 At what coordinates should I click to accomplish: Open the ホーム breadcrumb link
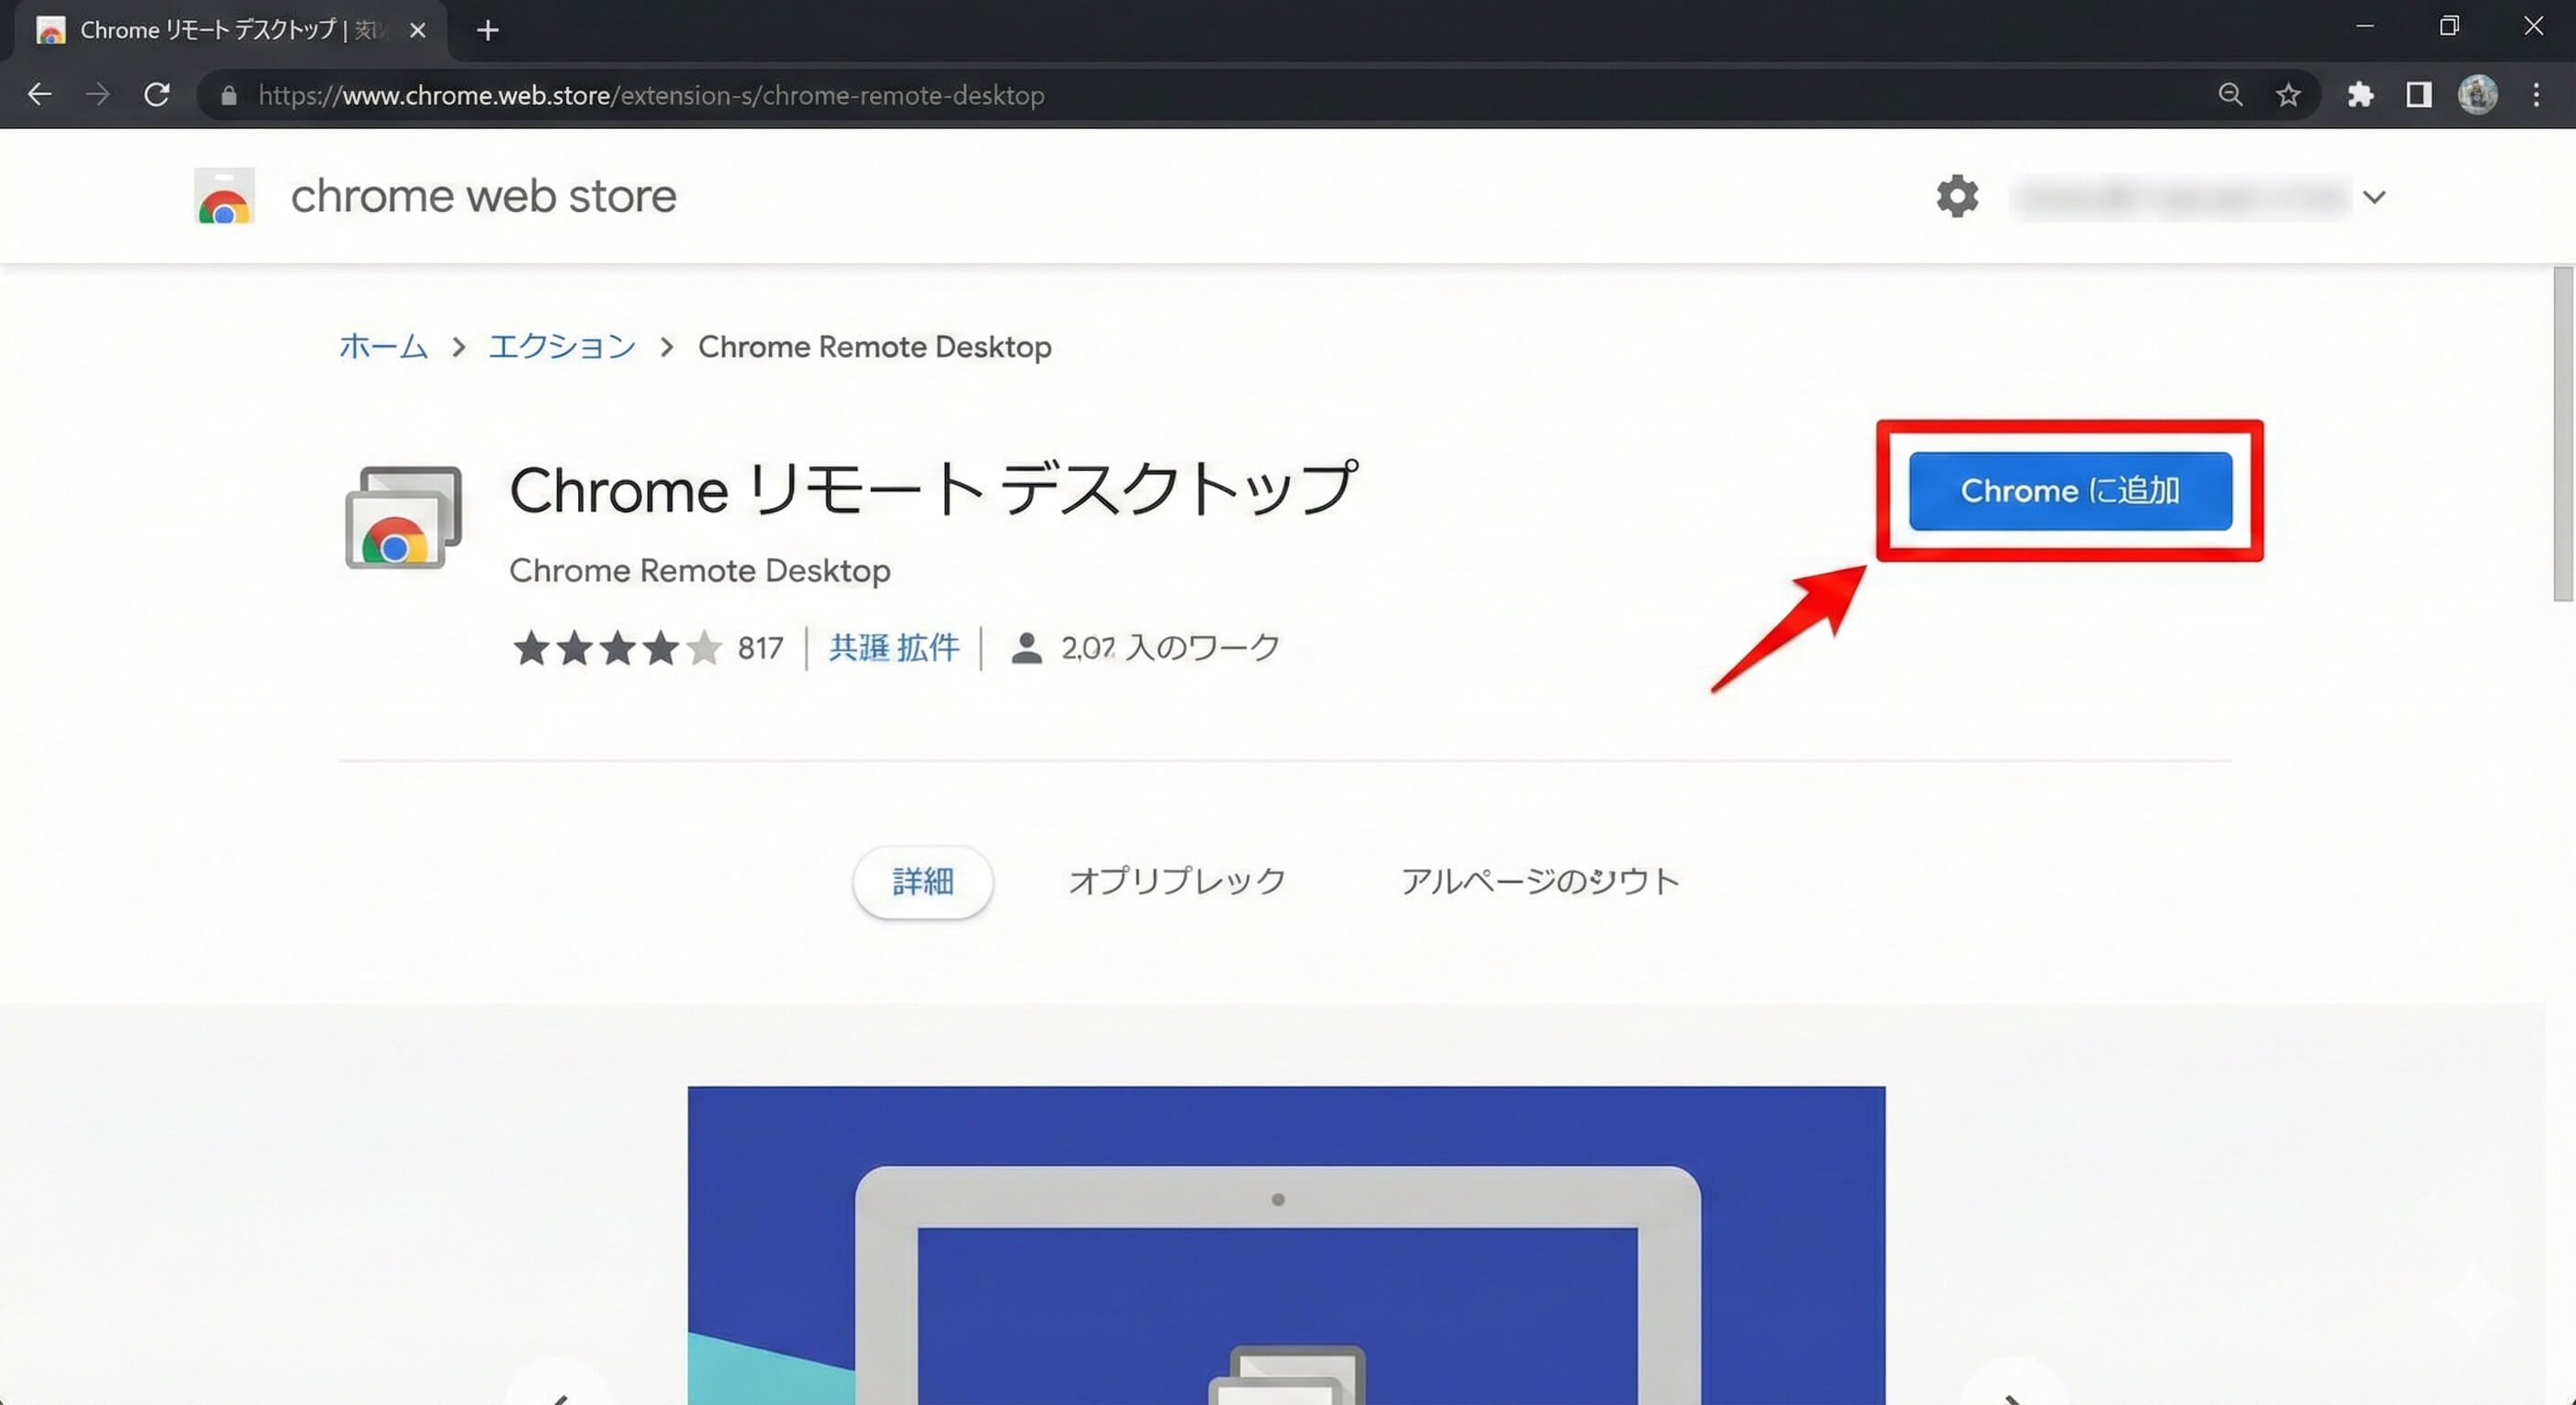(382, 346)
